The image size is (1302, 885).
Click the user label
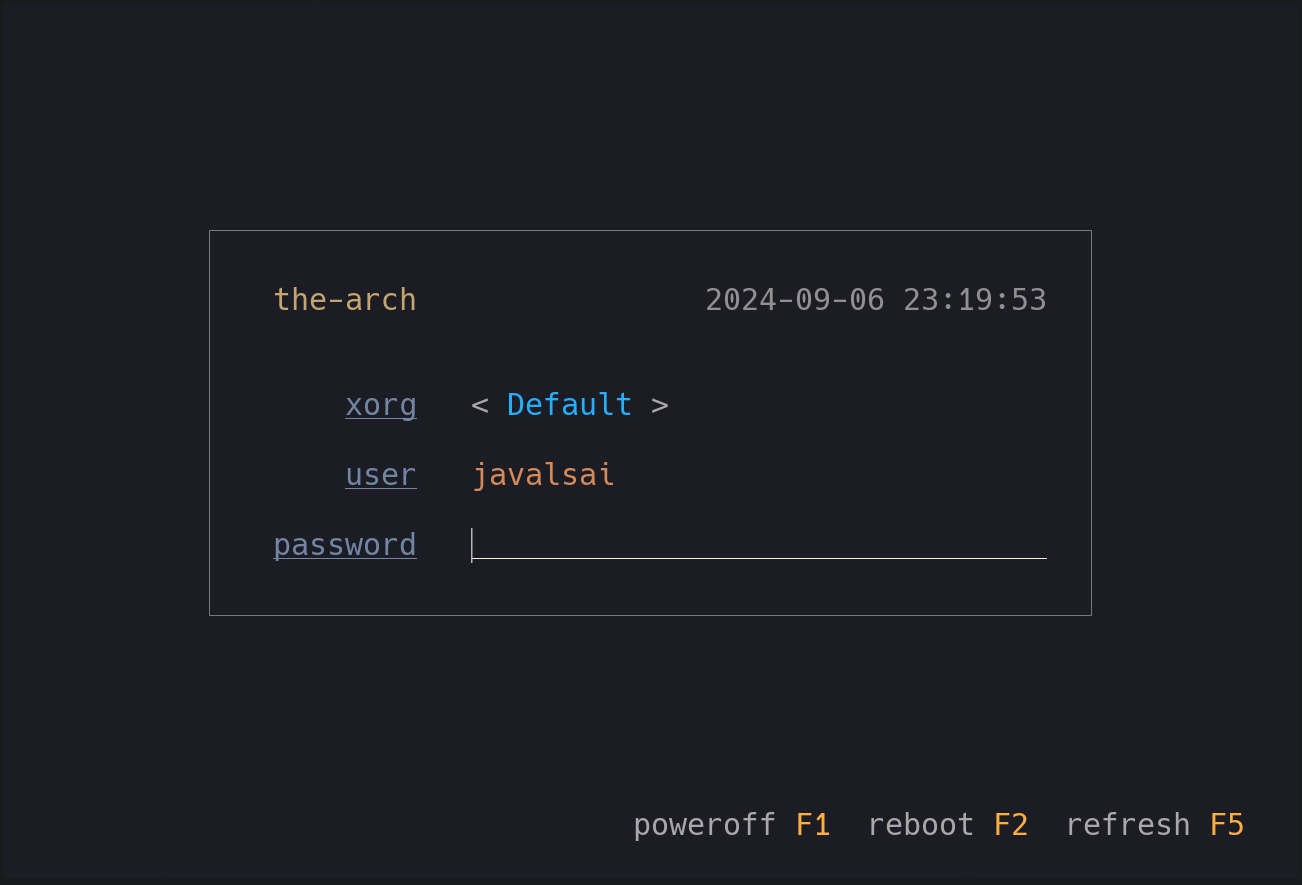[381, 475]
